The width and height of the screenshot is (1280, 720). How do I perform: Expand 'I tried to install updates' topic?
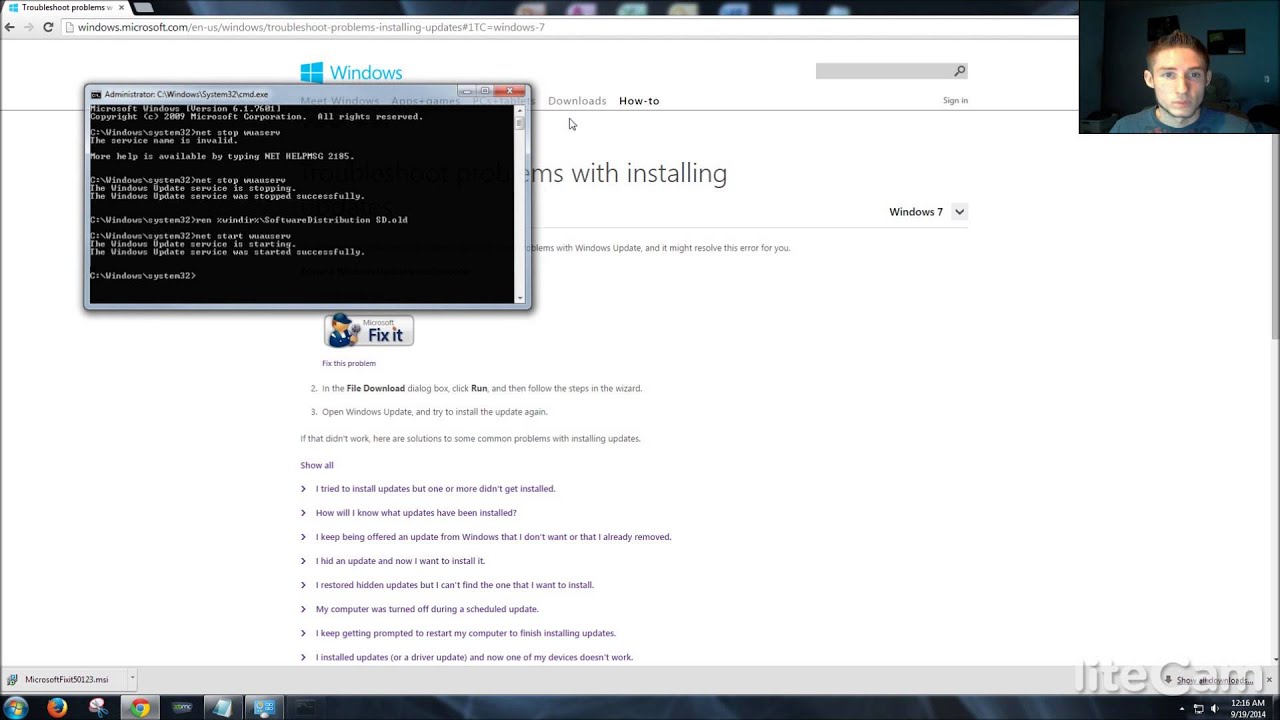point(435,489)
